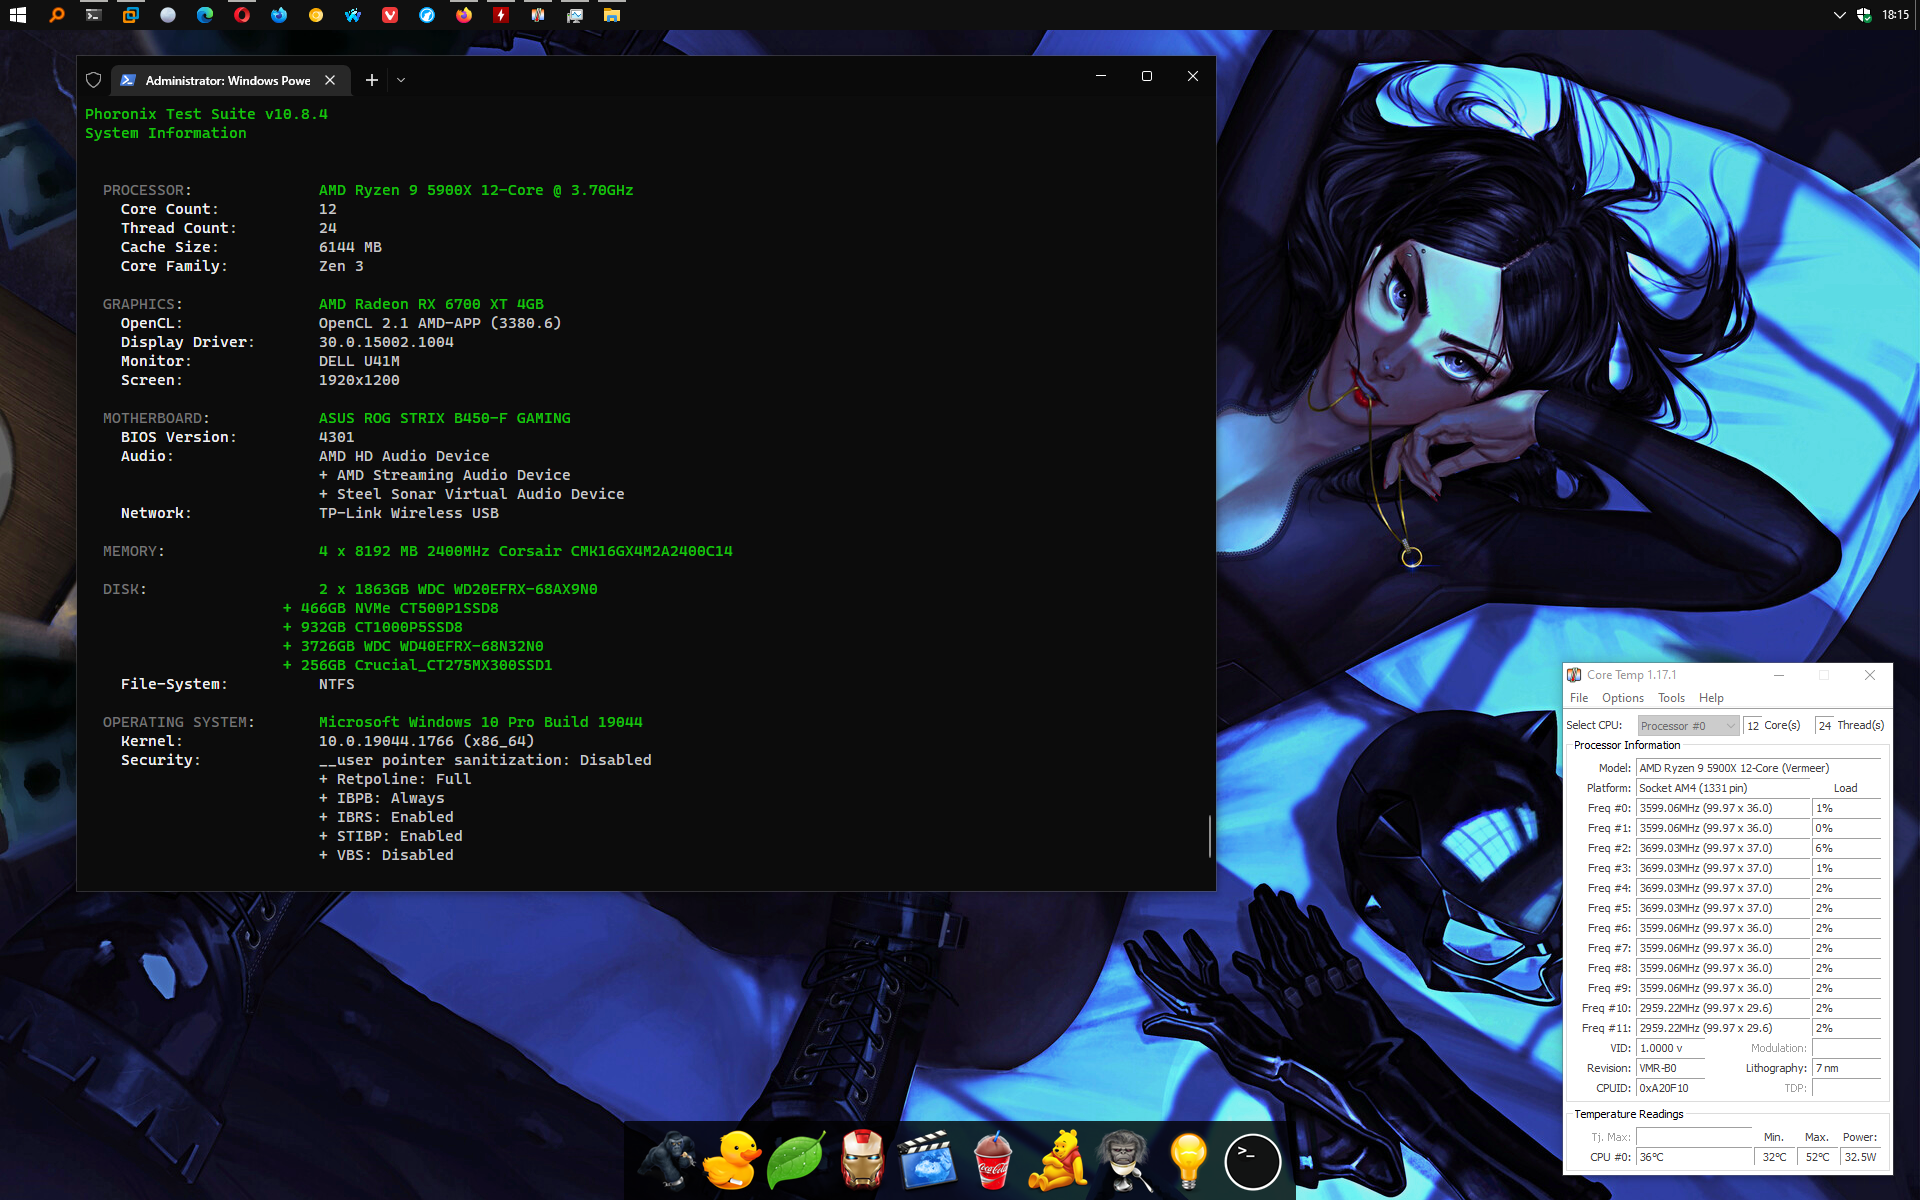1920x1200 pixels.
Task: Open the green leaf dock app
Action: click(x=796, y=1160)
